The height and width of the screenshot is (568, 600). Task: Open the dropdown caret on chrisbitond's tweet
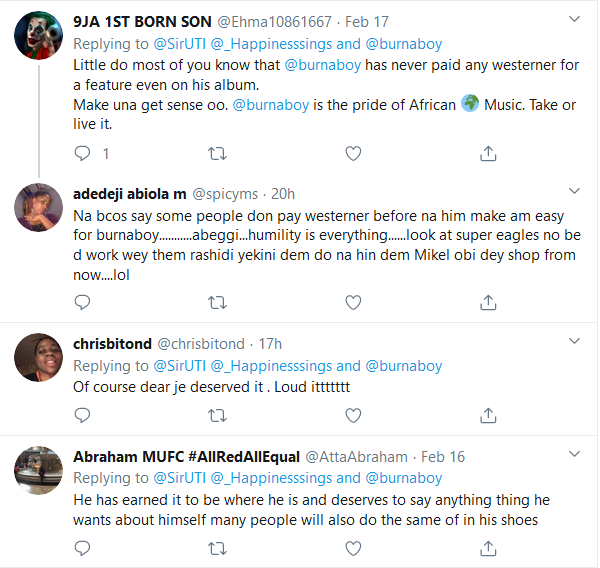(x=573, y=341)
